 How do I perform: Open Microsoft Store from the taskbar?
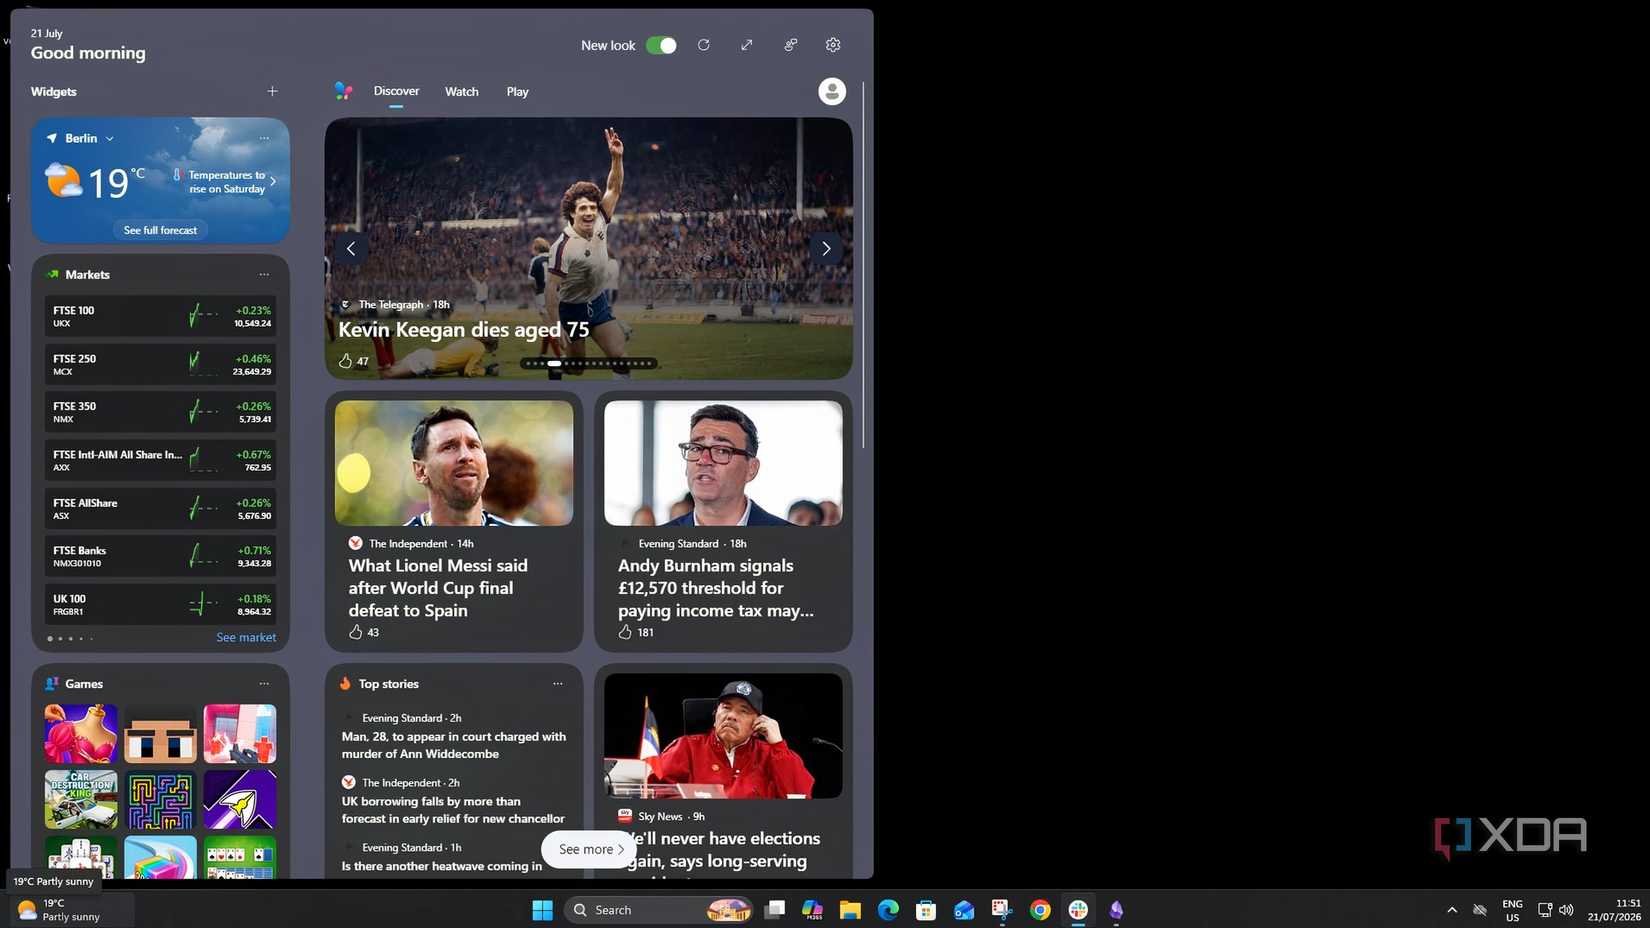[x=926, y=910]
